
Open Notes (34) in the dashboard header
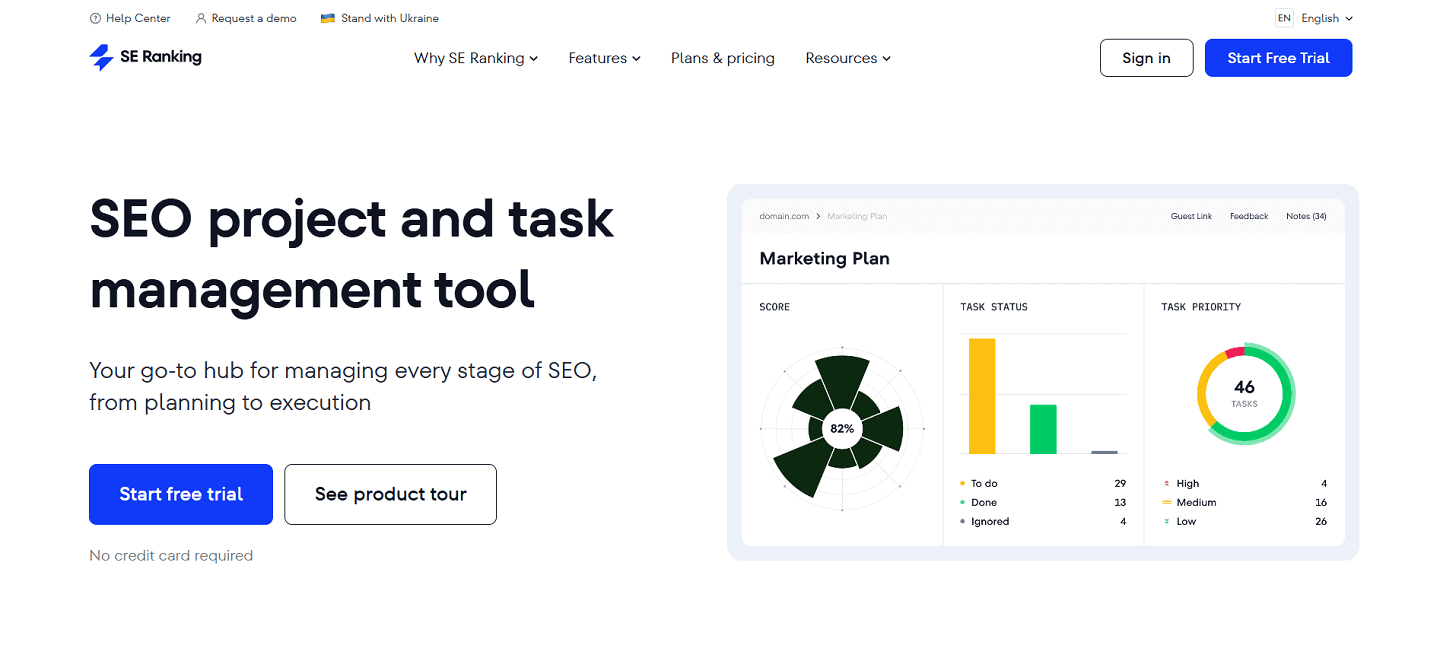tap(1306, 216)
